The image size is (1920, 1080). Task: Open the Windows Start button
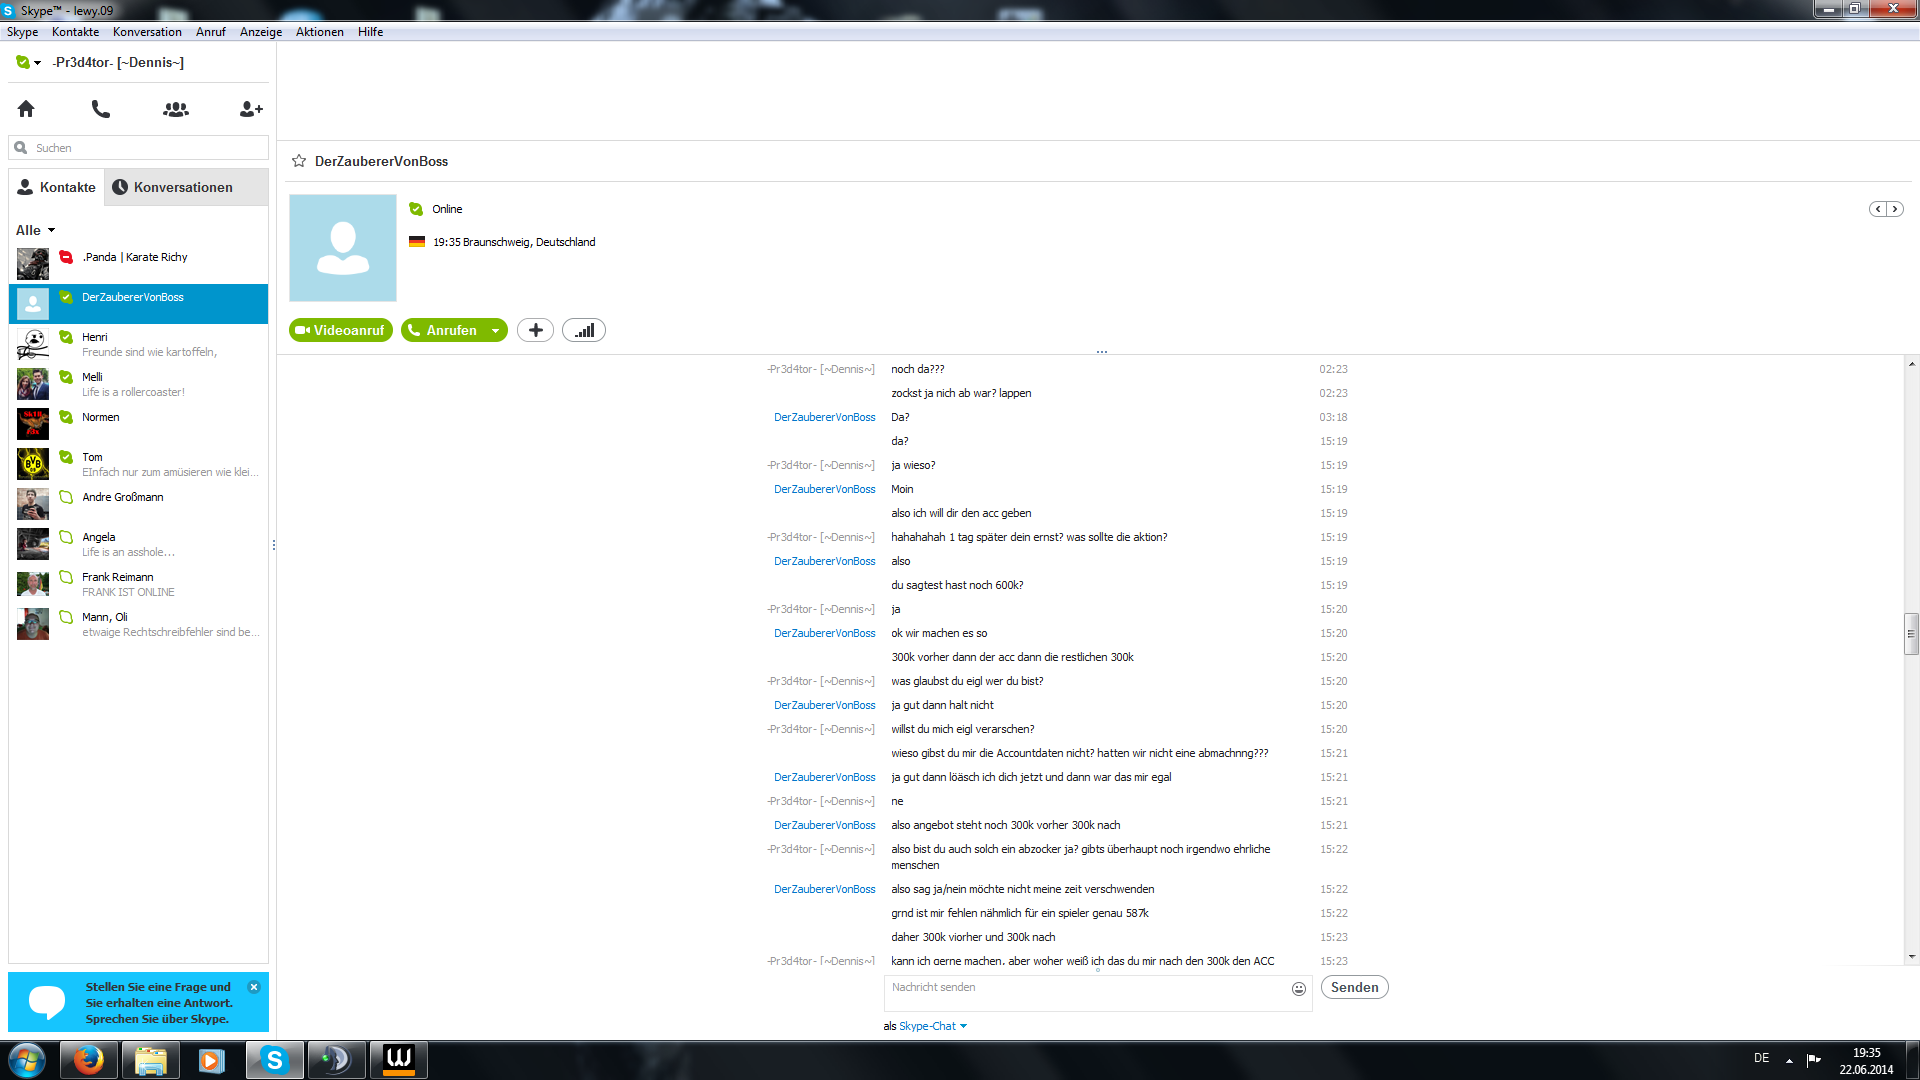[x=27, y=1060]
